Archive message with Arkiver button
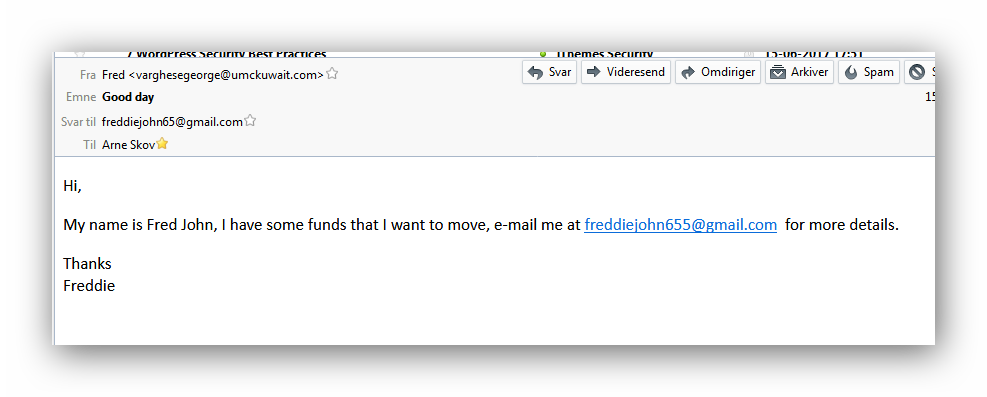987x397 pixels. tap(799, 72)
